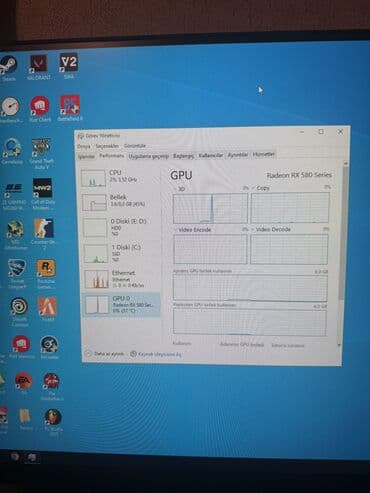Open the Dosya menu in Task Manager
This screenshot has width=370, height=493.
pyautogui.click(x=84, y=146)
